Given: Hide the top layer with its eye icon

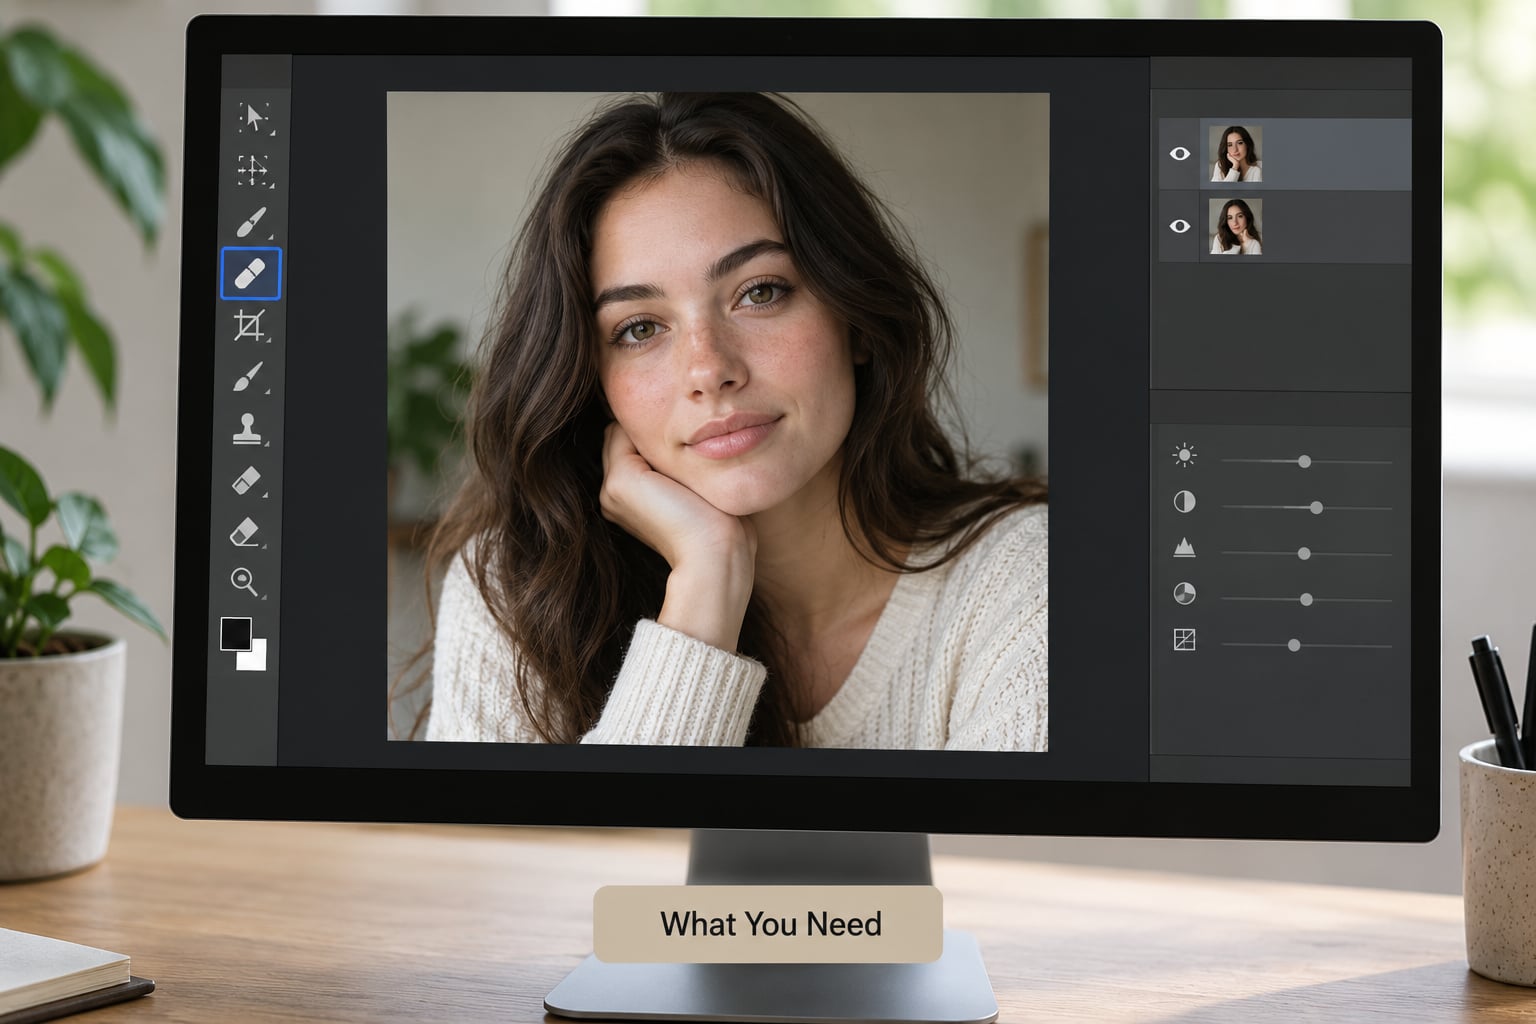Looking at the screenshot, I should click(1180, 154).
